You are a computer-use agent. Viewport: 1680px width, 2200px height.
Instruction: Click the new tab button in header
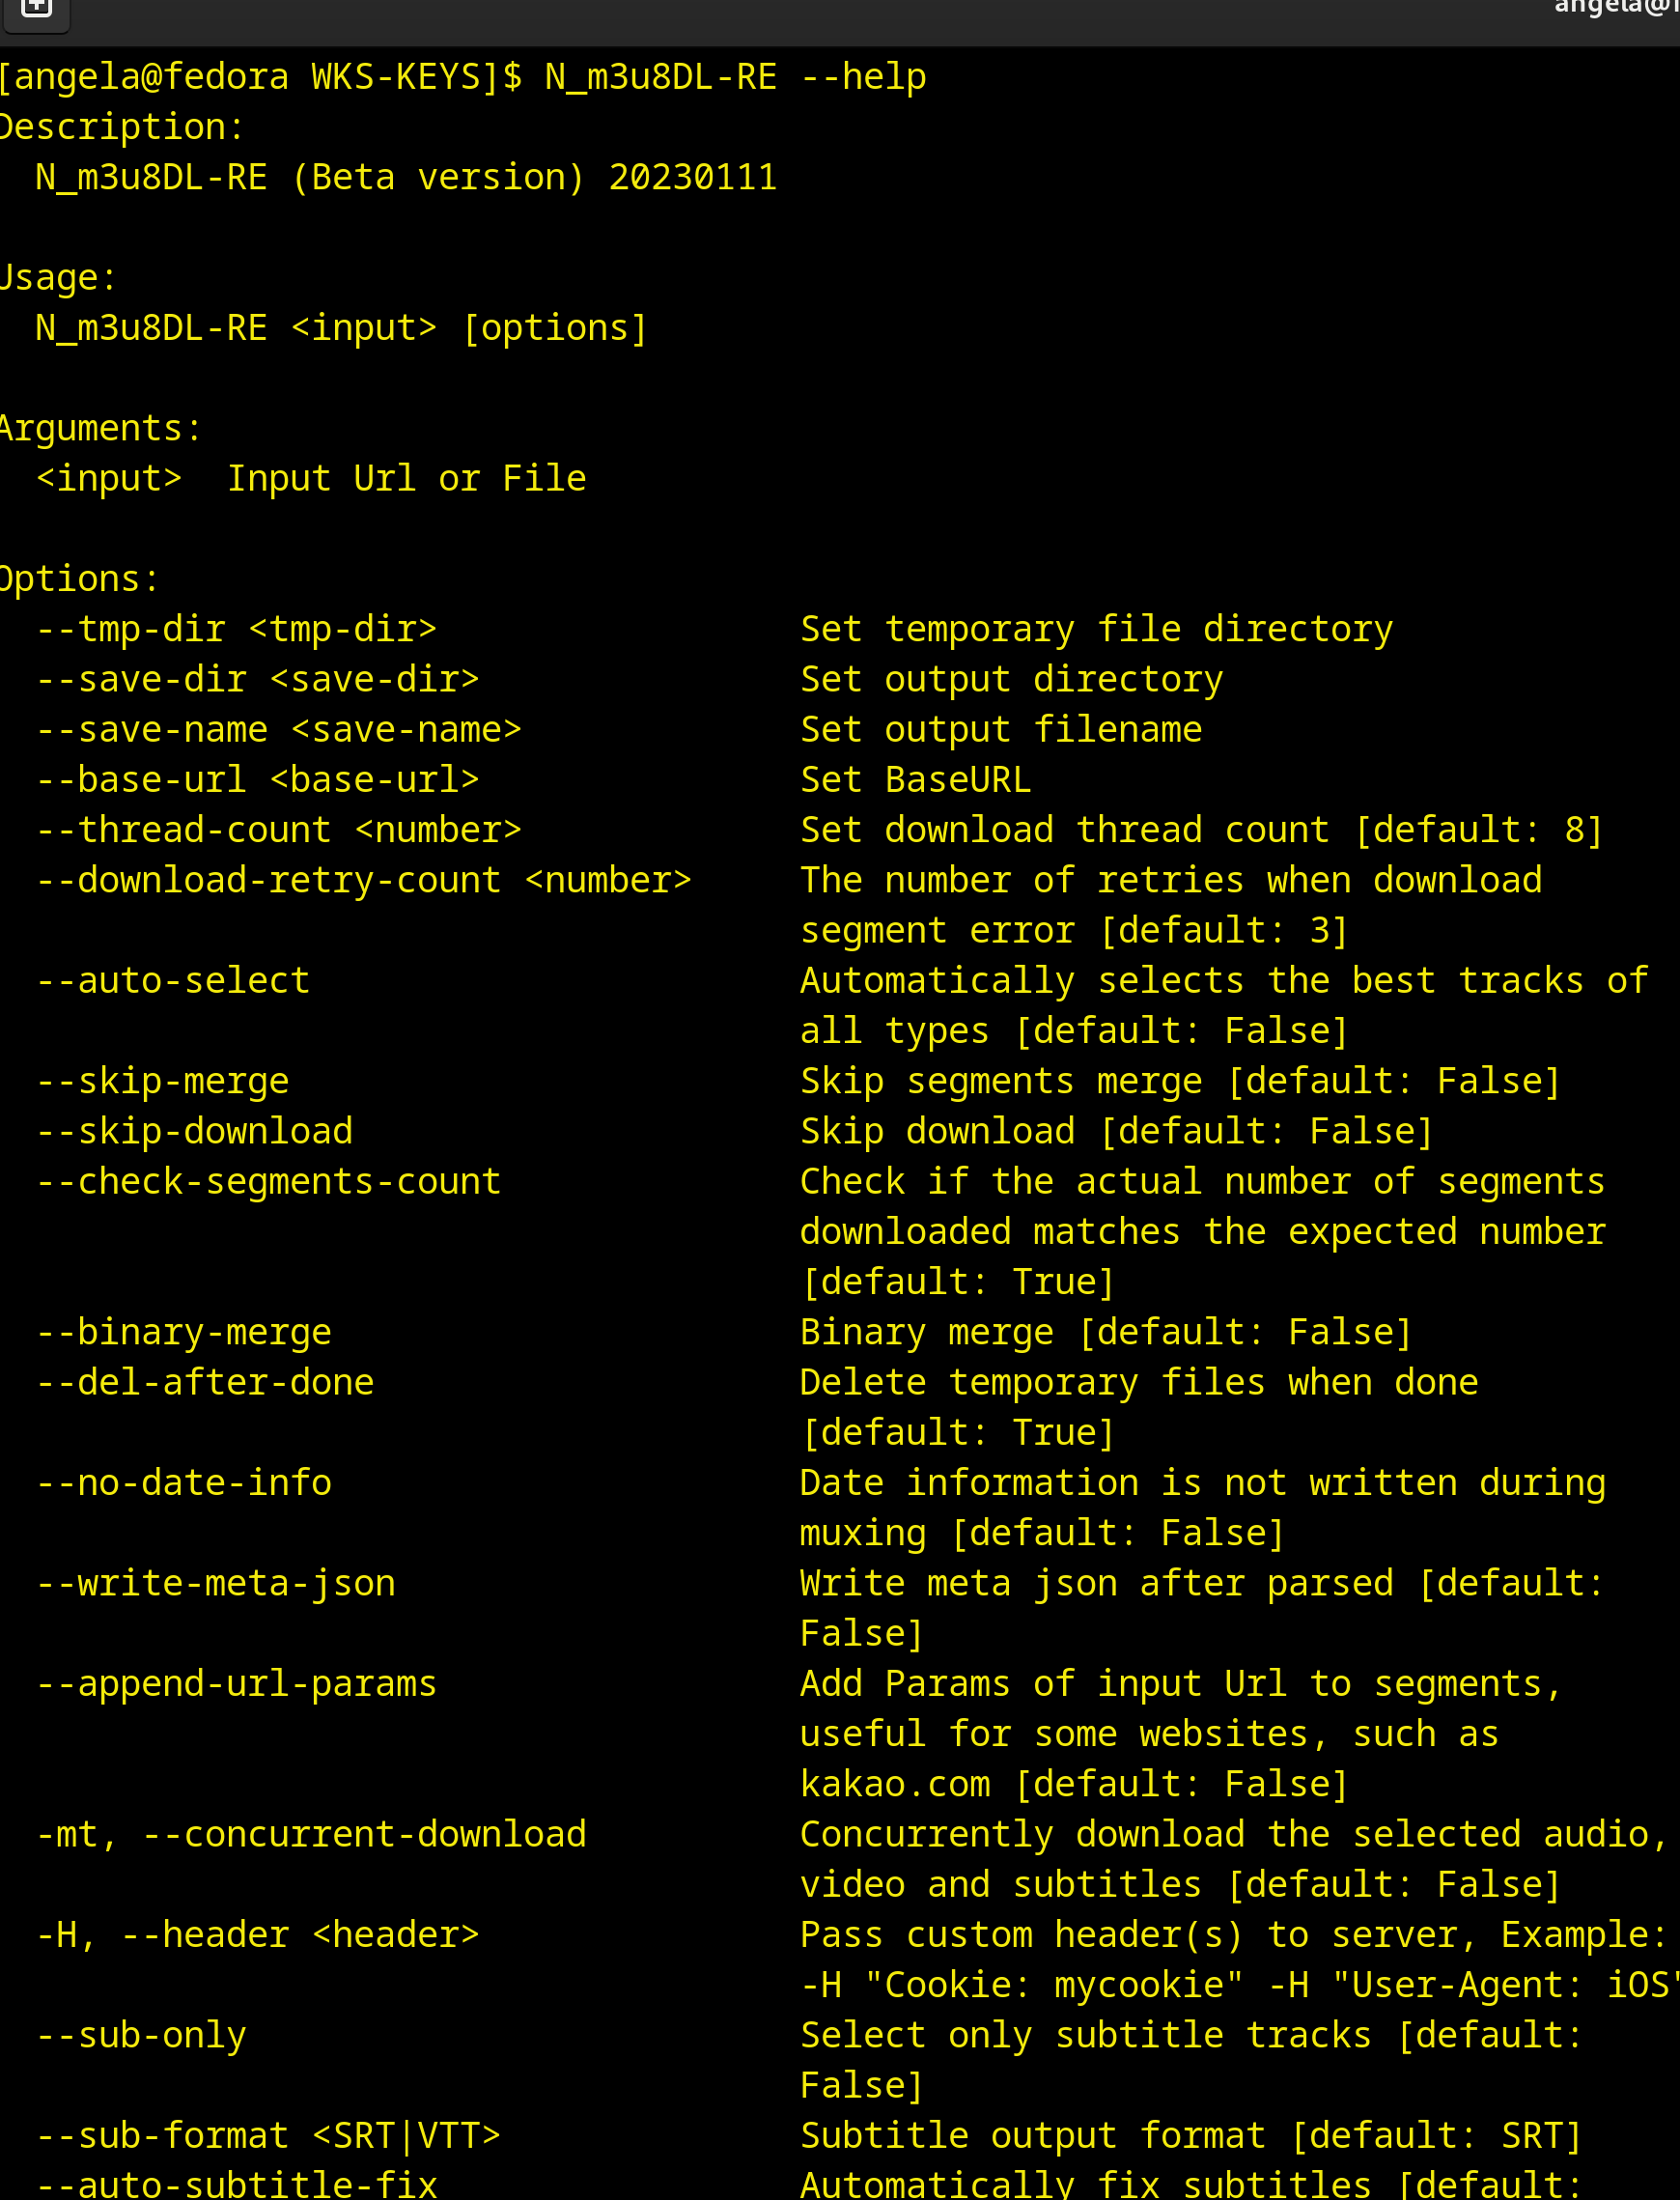click(x=36, y=10)
